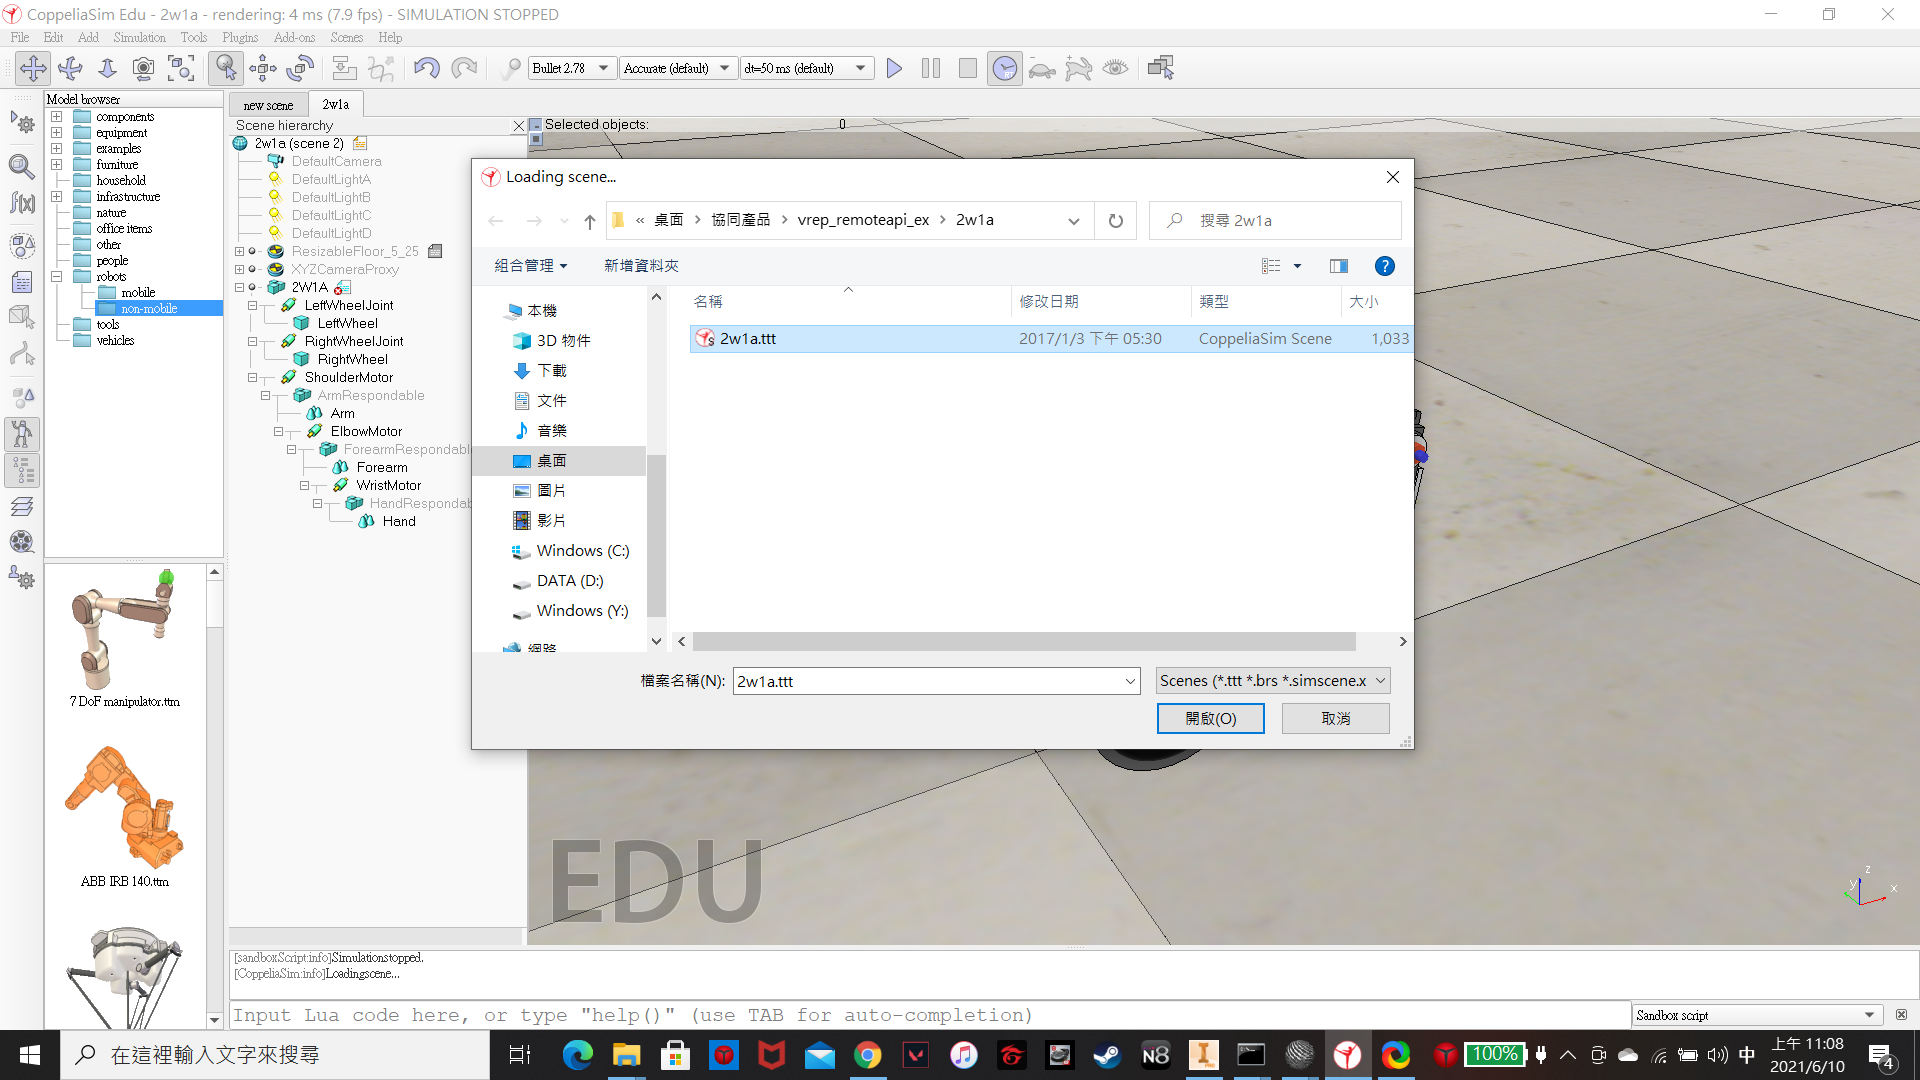
Task: Switch to the new scene tab
Action: tap(268, 105)
